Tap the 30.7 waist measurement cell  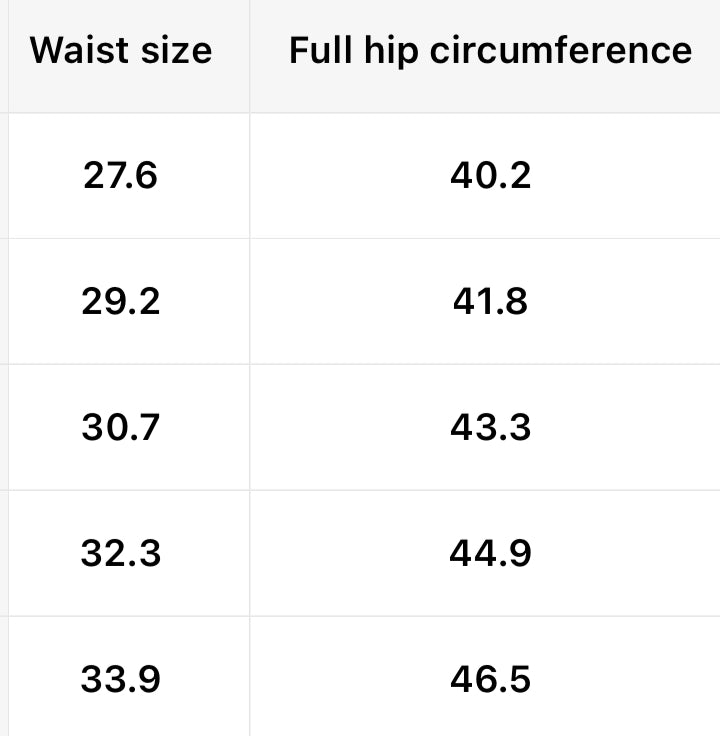pyautogui.click(x=120, y=428)
